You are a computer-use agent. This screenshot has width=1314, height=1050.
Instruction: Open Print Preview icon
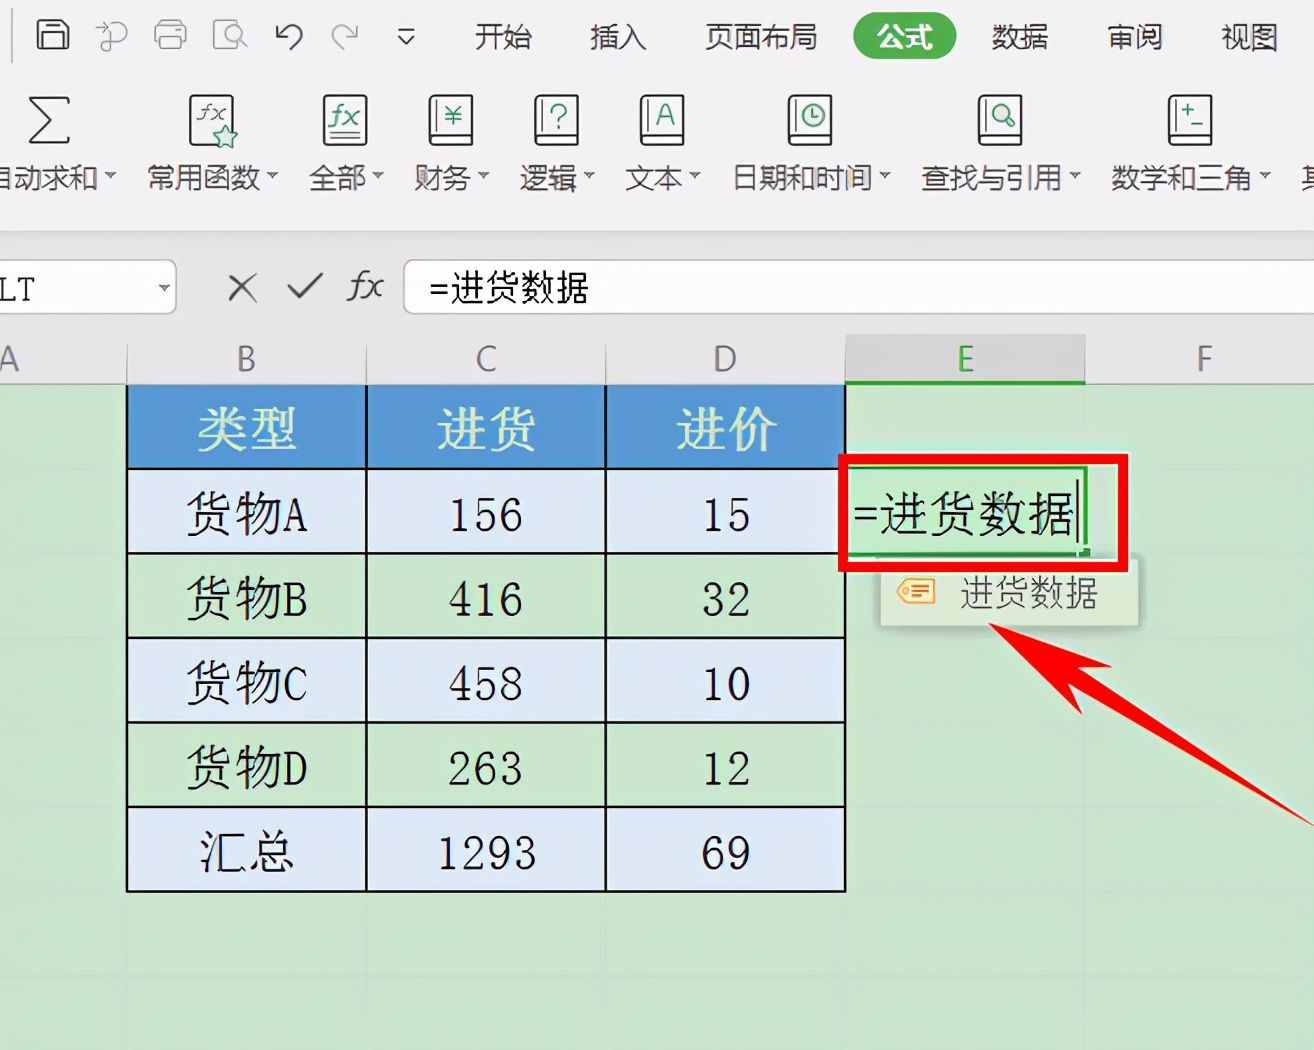[x=230, y=36]
